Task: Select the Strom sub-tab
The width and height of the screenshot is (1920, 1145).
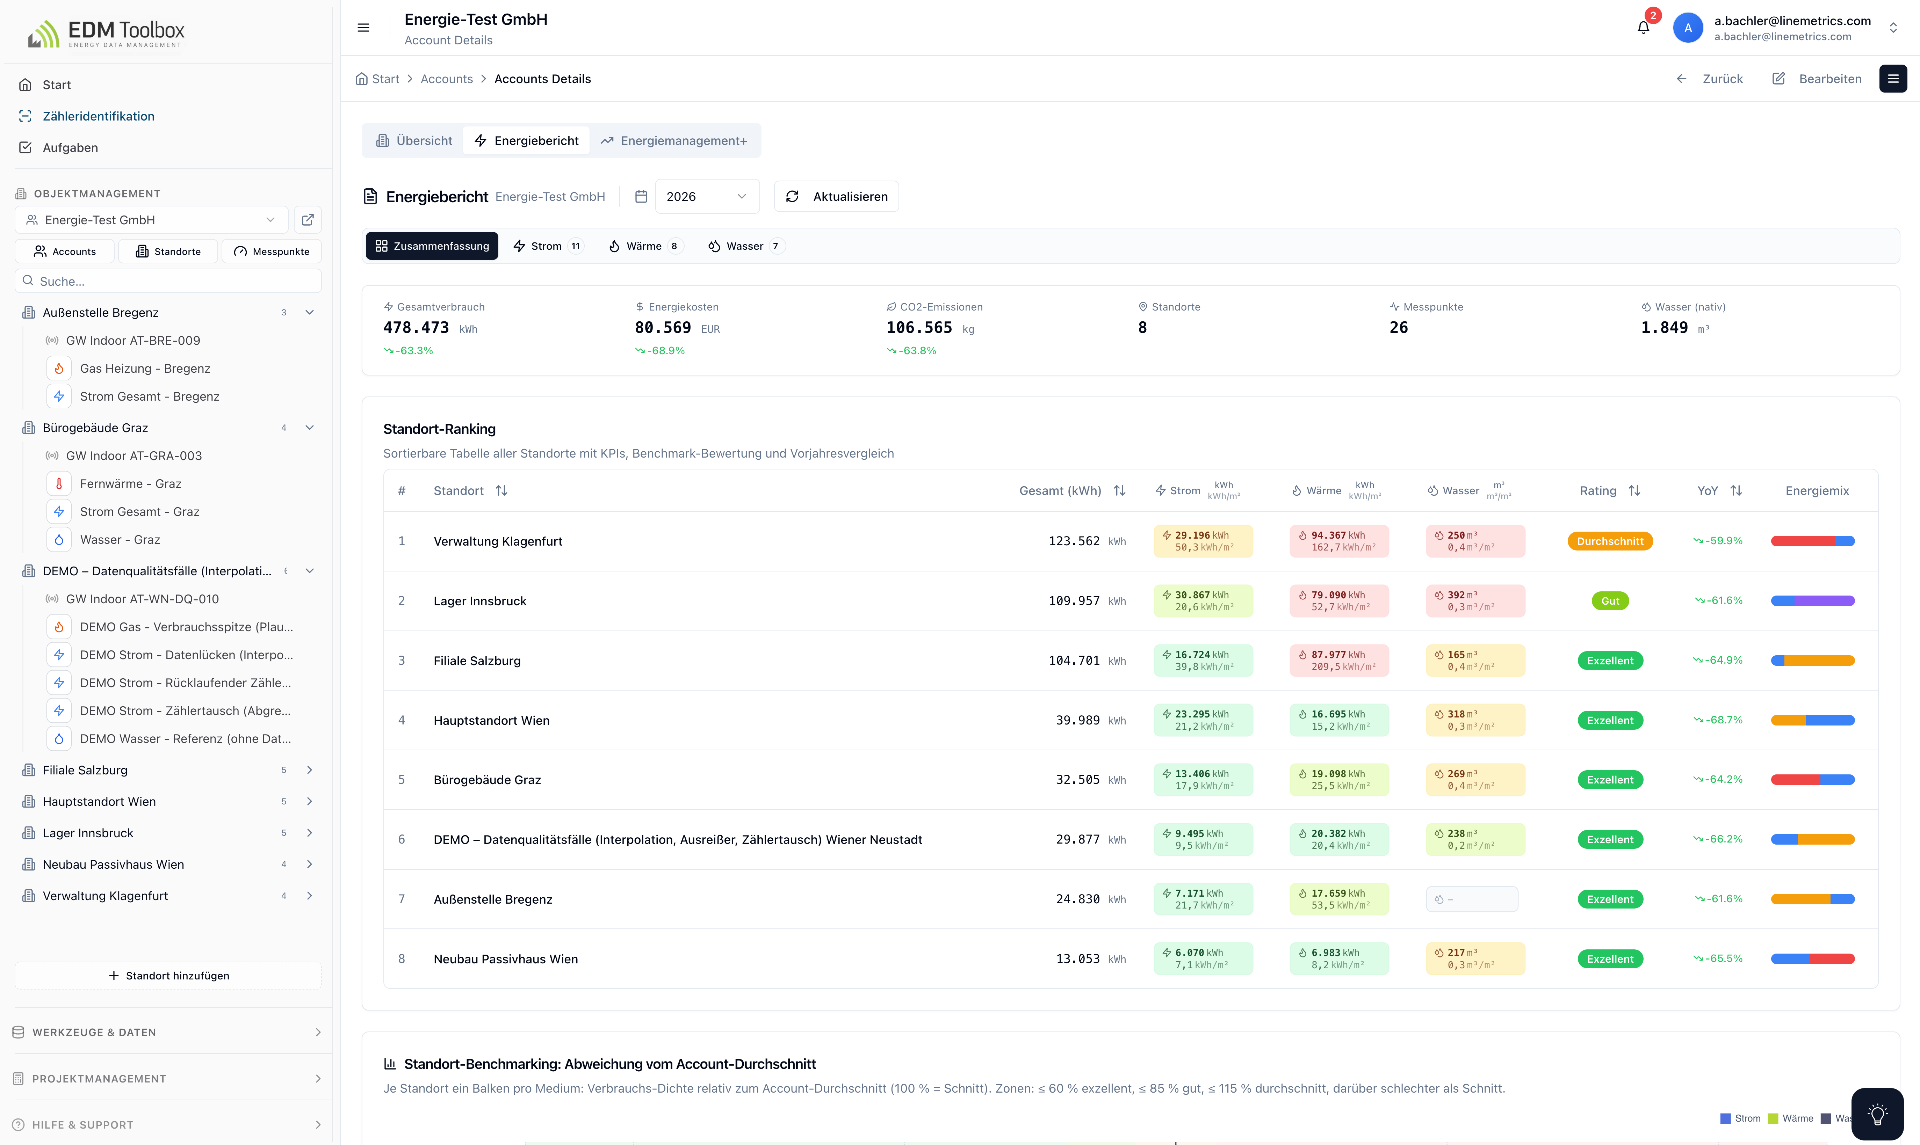Action: pos(547,246)
